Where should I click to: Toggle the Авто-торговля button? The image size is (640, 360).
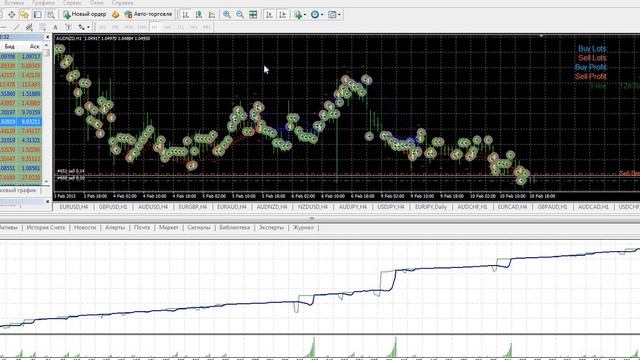point(148,14)
